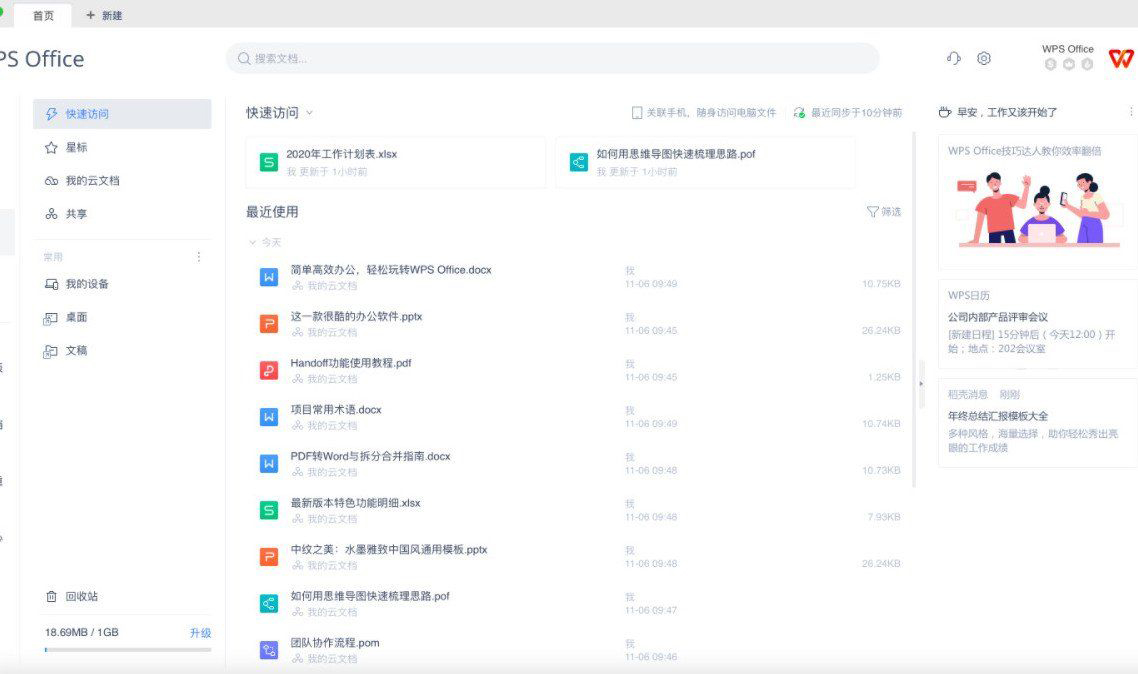This screenshot has width=1138, height=674.
Task: Open the 筛选 filter dropdown
Action: point(884,212)
